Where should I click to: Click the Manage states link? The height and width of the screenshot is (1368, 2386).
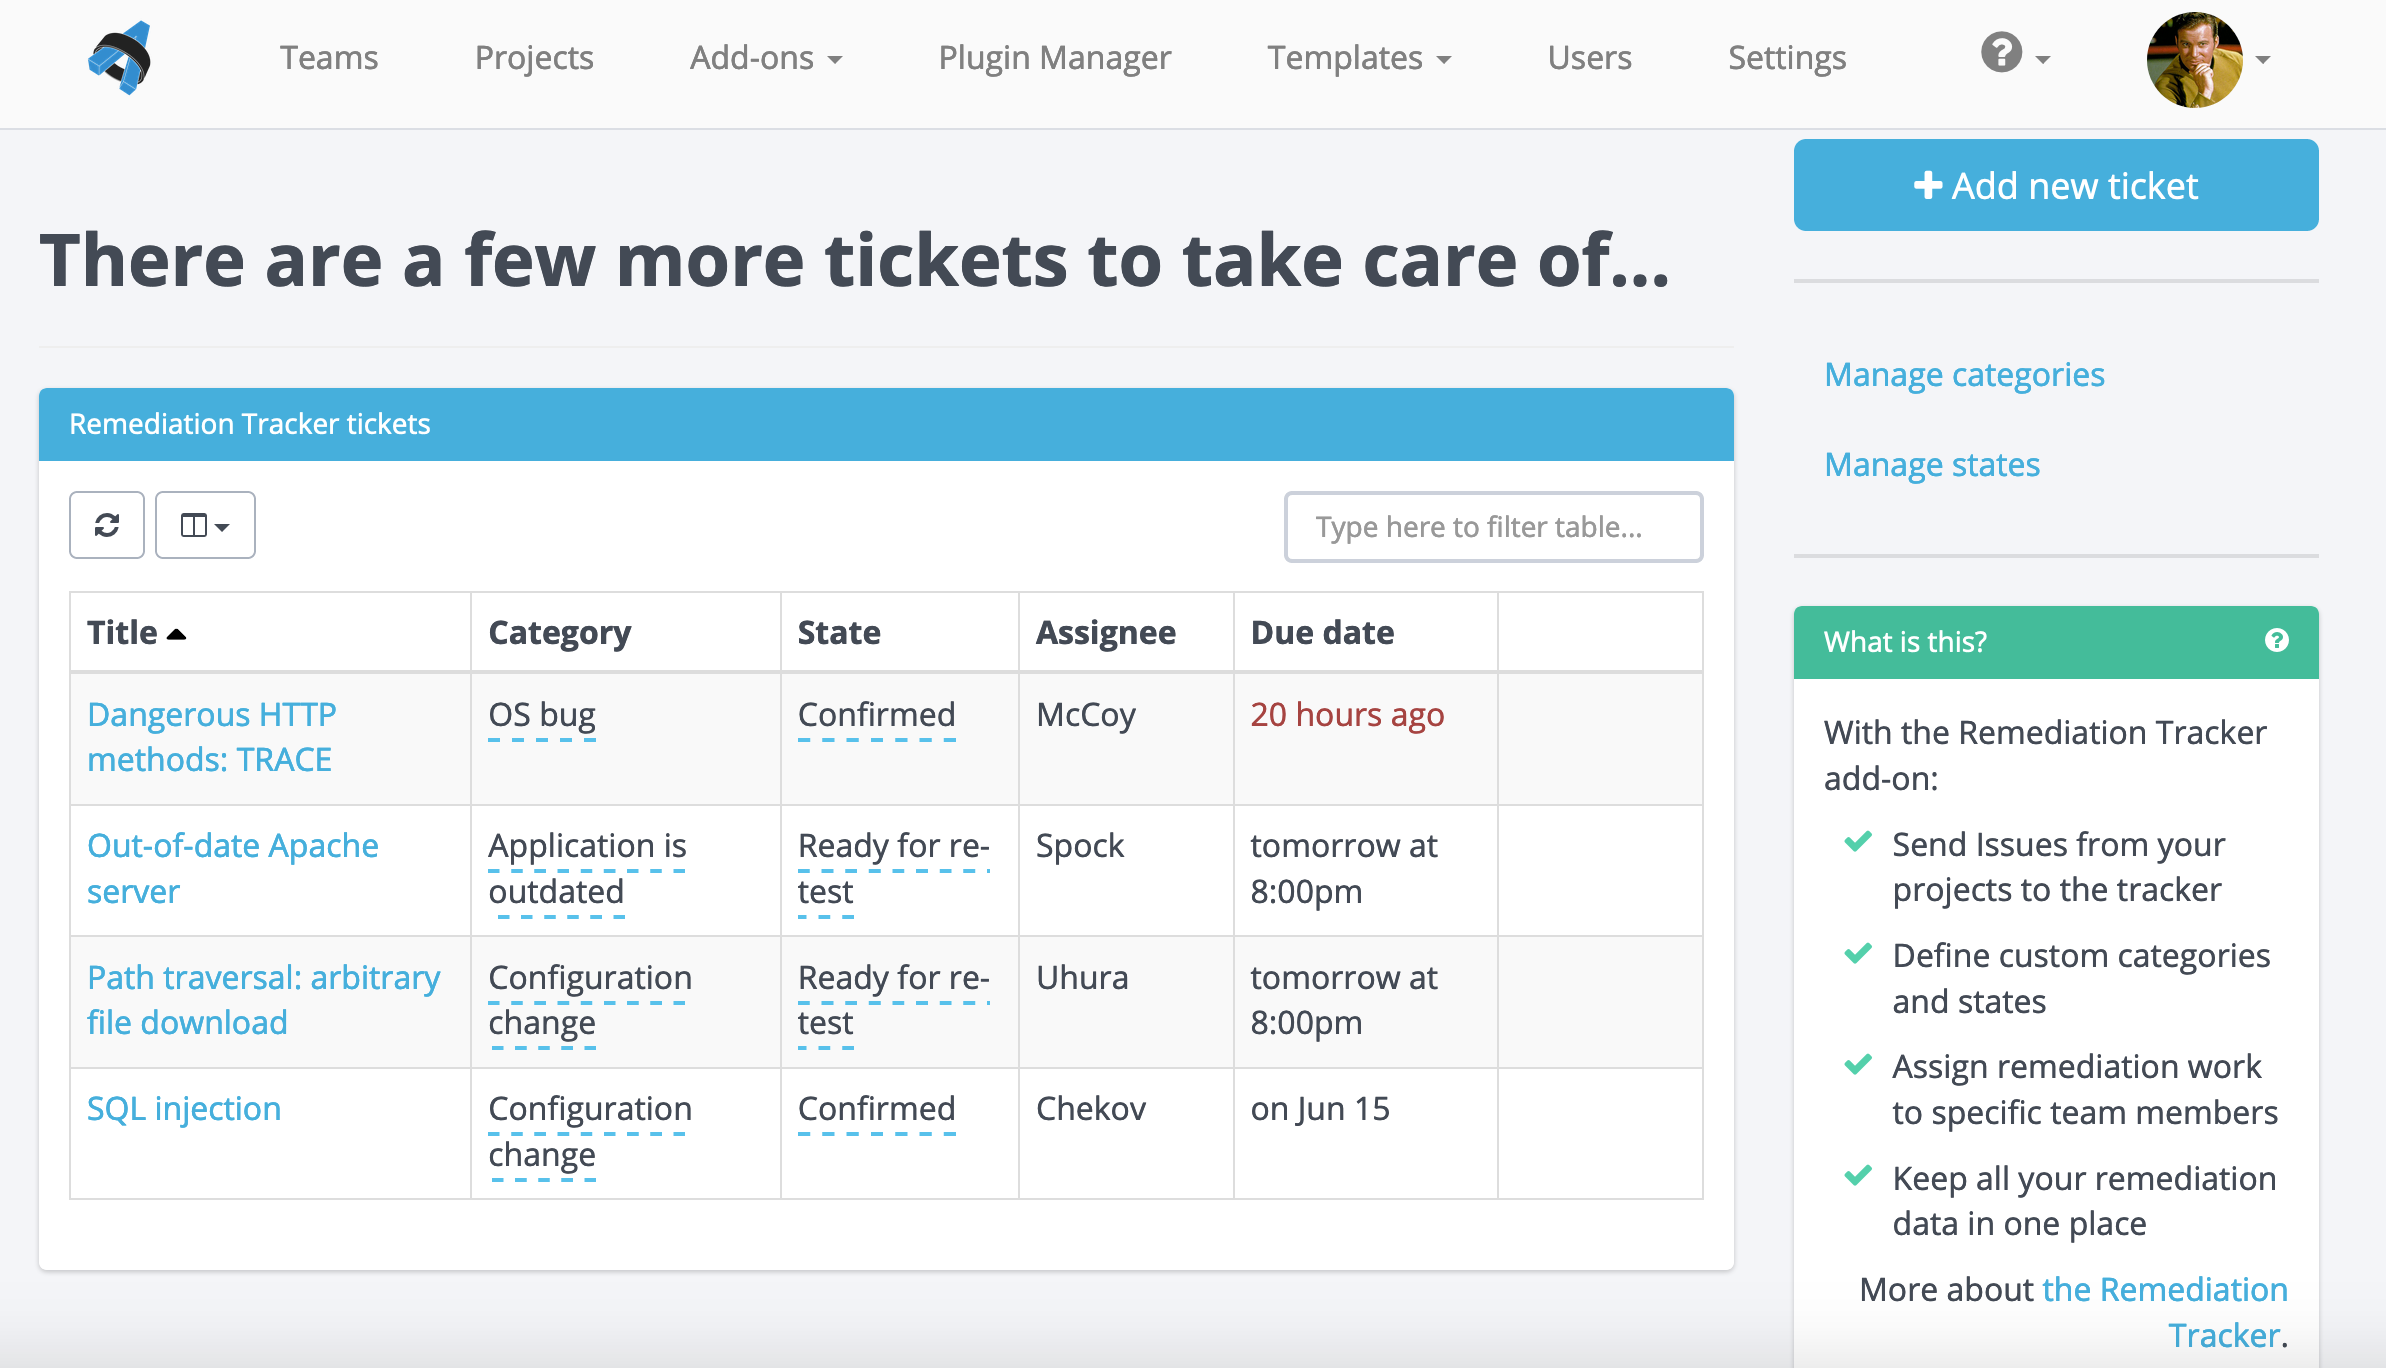point(1934,464)
